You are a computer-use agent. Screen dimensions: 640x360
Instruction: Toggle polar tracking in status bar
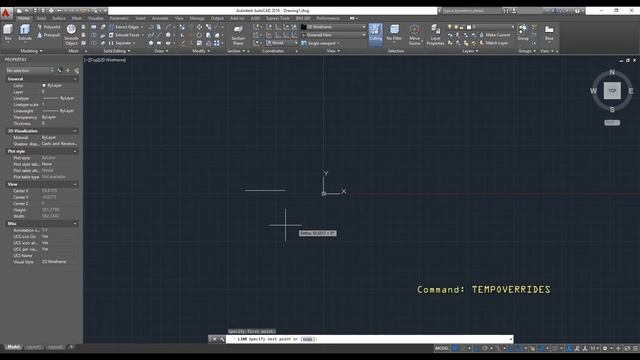tap(484, 348)
